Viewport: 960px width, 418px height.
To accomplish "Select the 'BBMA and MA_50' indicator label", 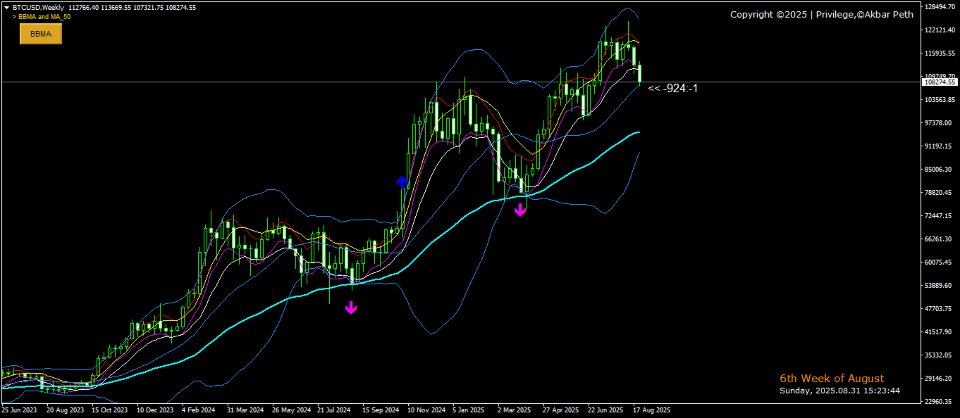I will [x=44, y=17].
